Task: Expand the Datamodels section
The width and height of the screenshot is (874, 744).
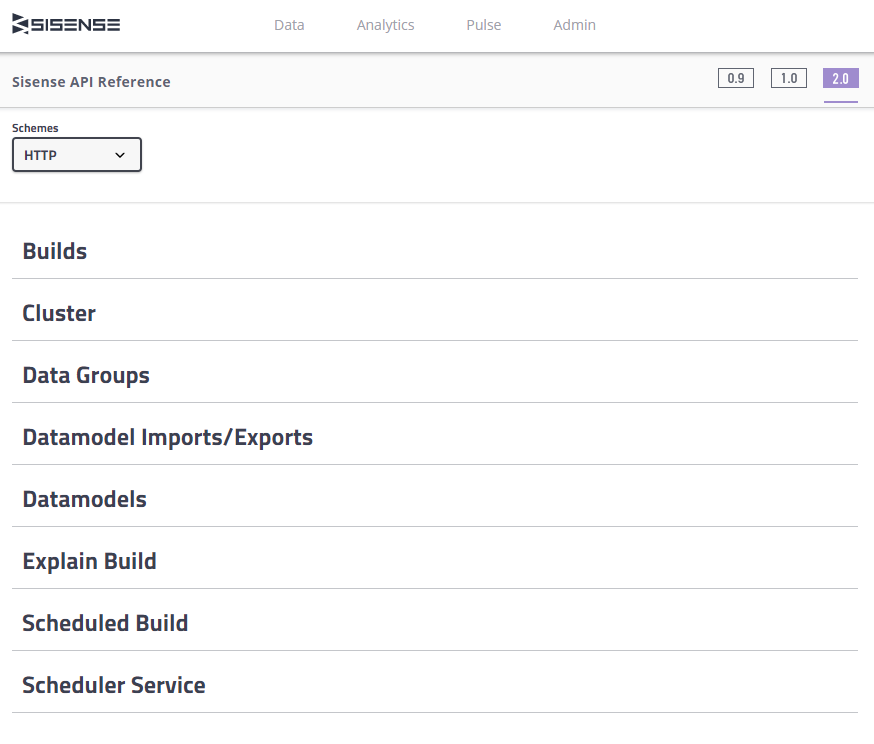Action: point(84,499)
